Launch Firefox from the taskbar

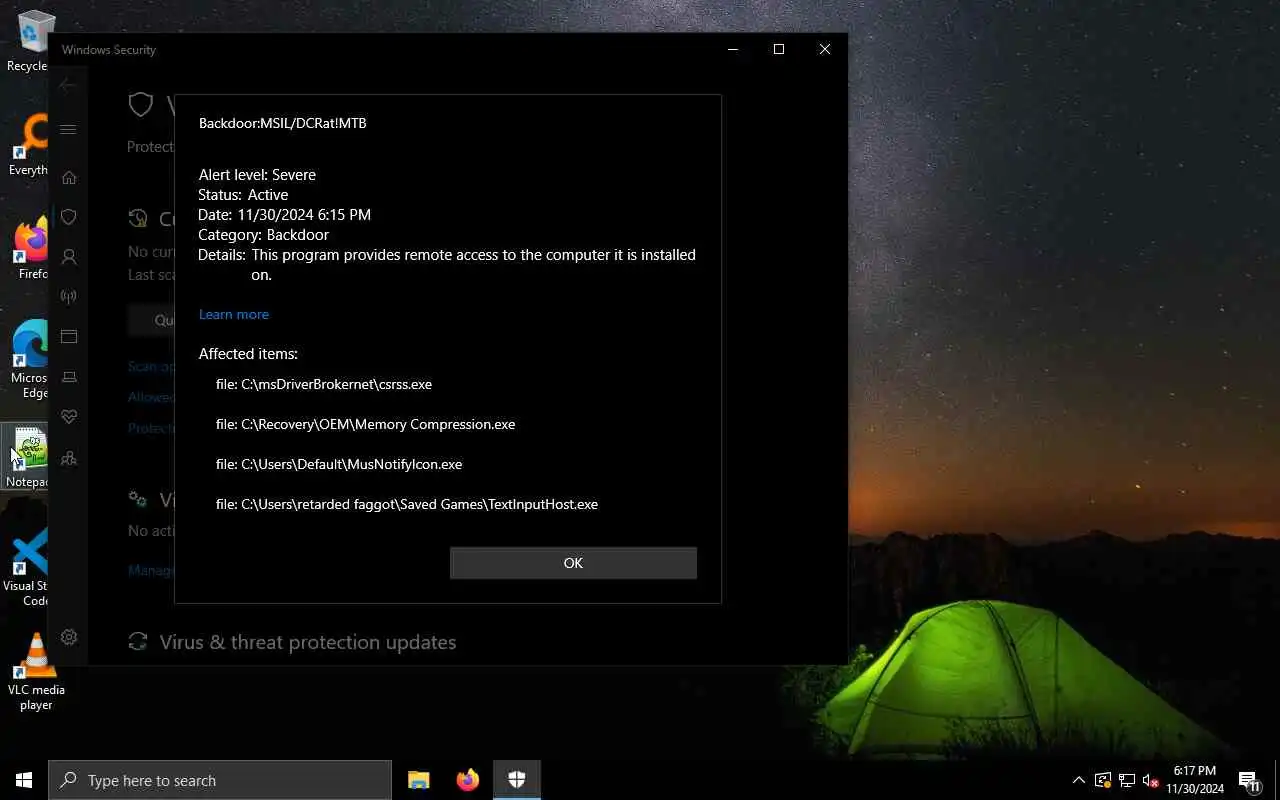(x=467, y=780)
